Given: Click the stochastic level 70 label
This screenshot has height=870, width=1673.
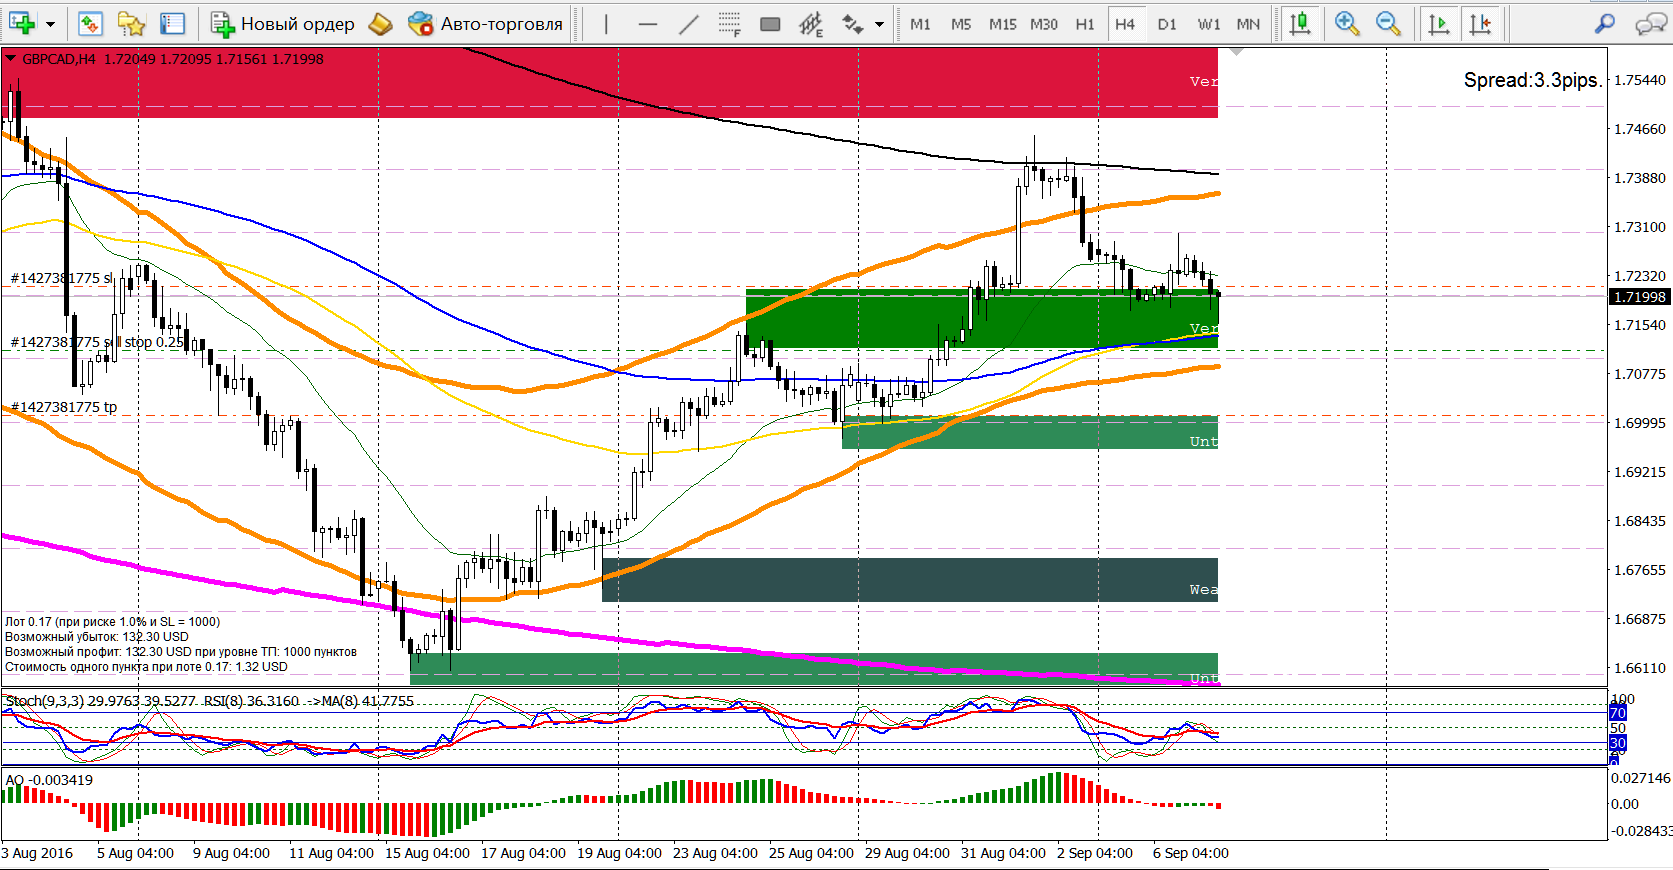Looking at the screenshot, I should tap(1617, 713).
